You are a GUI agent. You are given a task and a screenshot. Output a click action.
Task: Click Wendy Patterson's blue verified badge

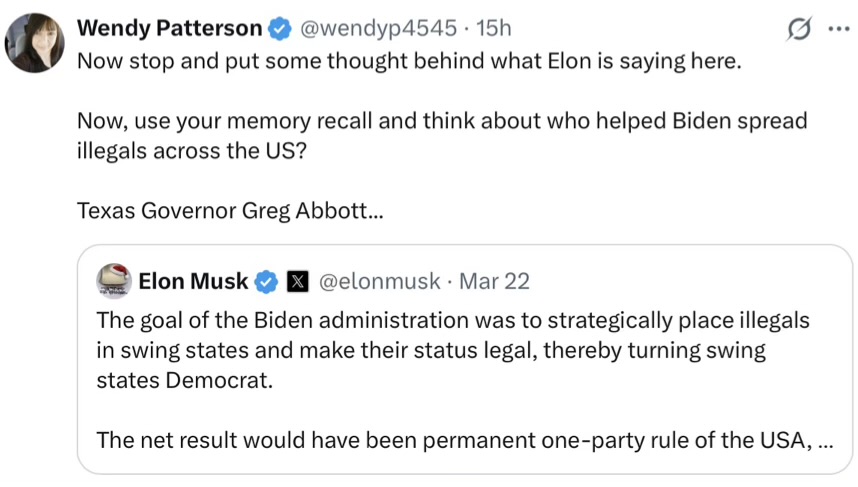279,29
